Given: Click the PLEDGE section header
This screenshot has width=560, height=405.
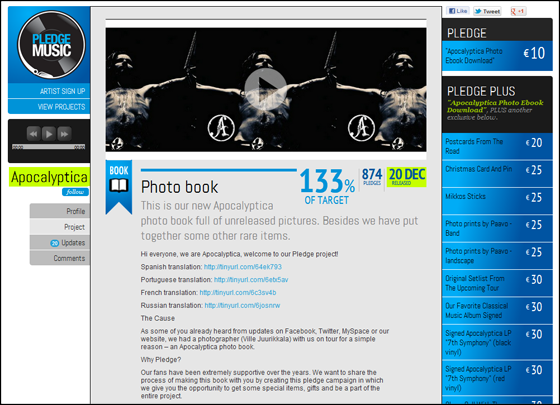Looking at the screenshot, I should 466,33.
